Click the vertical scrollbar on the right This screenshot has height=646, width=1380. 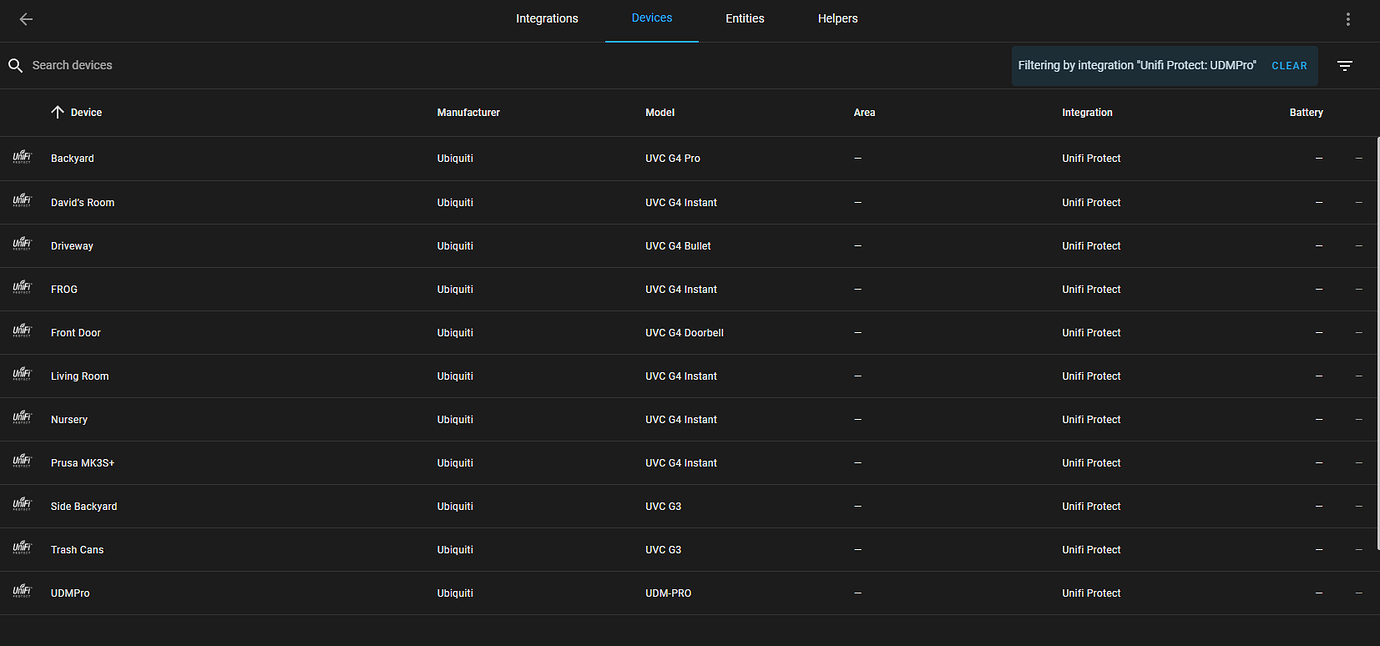click(x=1376, y=300)
